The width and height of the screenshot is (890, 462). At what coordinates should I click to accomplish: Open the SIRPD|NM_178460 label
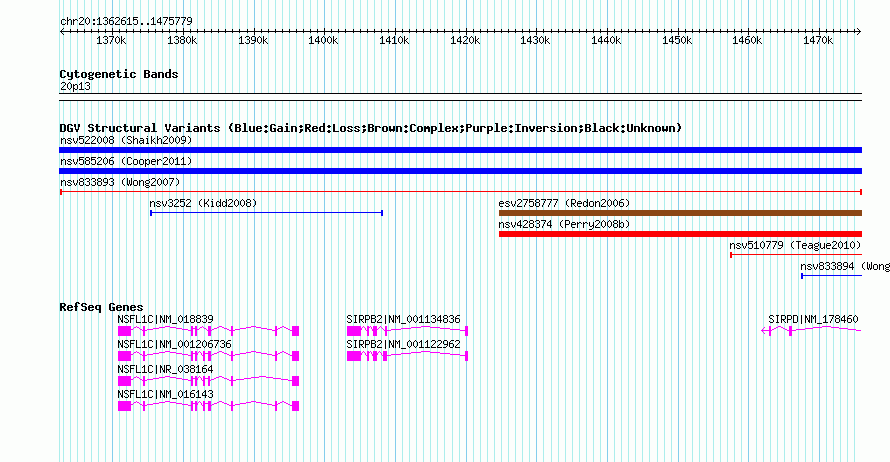coord(813,320)
